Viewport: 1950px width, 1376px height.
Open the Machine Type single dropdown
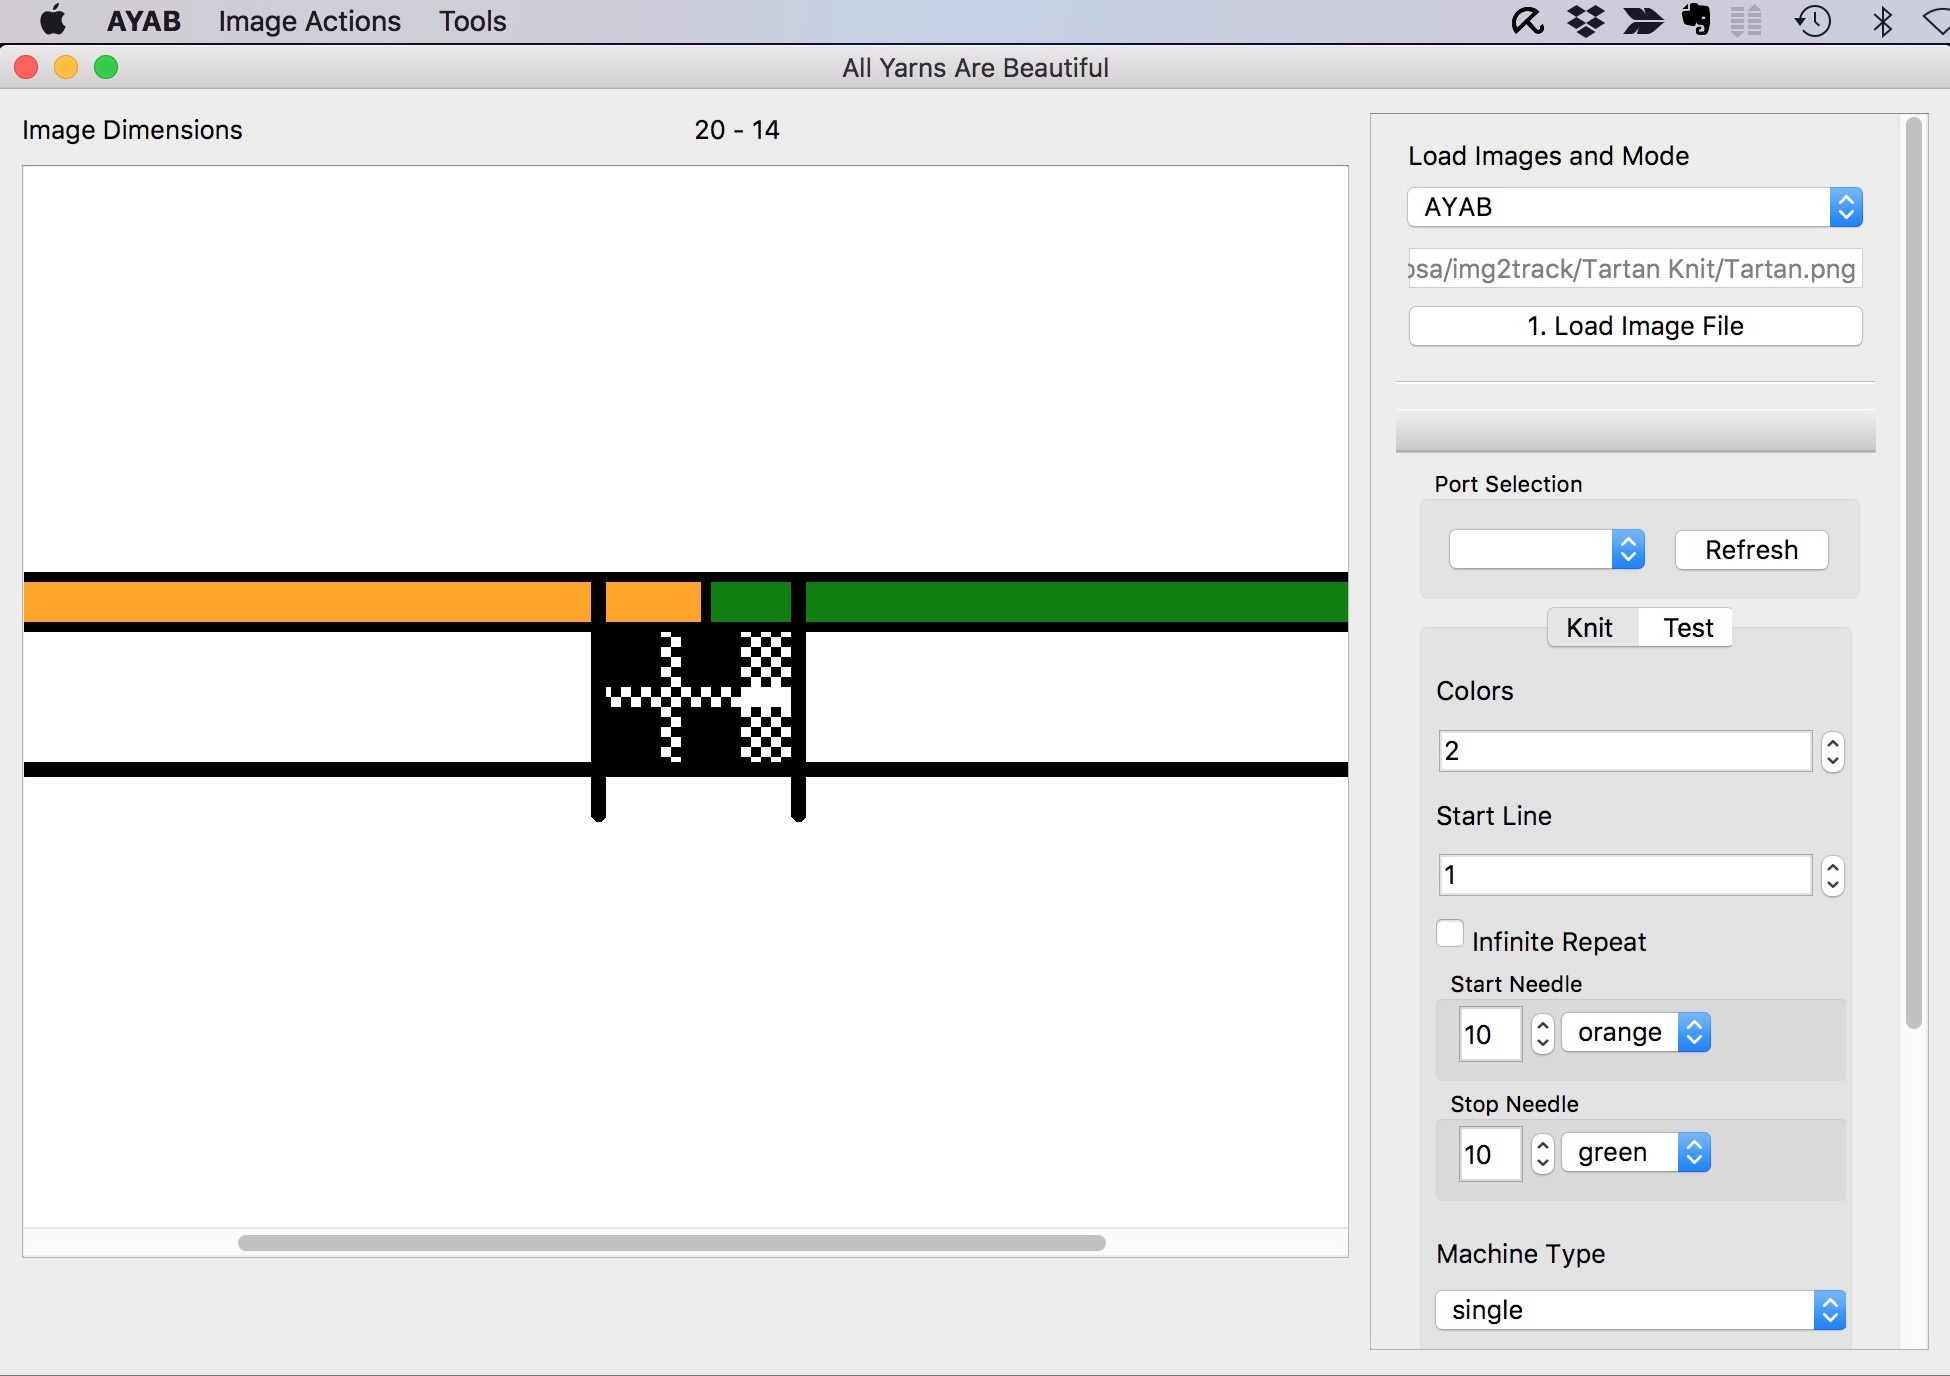[1639, 1310]
